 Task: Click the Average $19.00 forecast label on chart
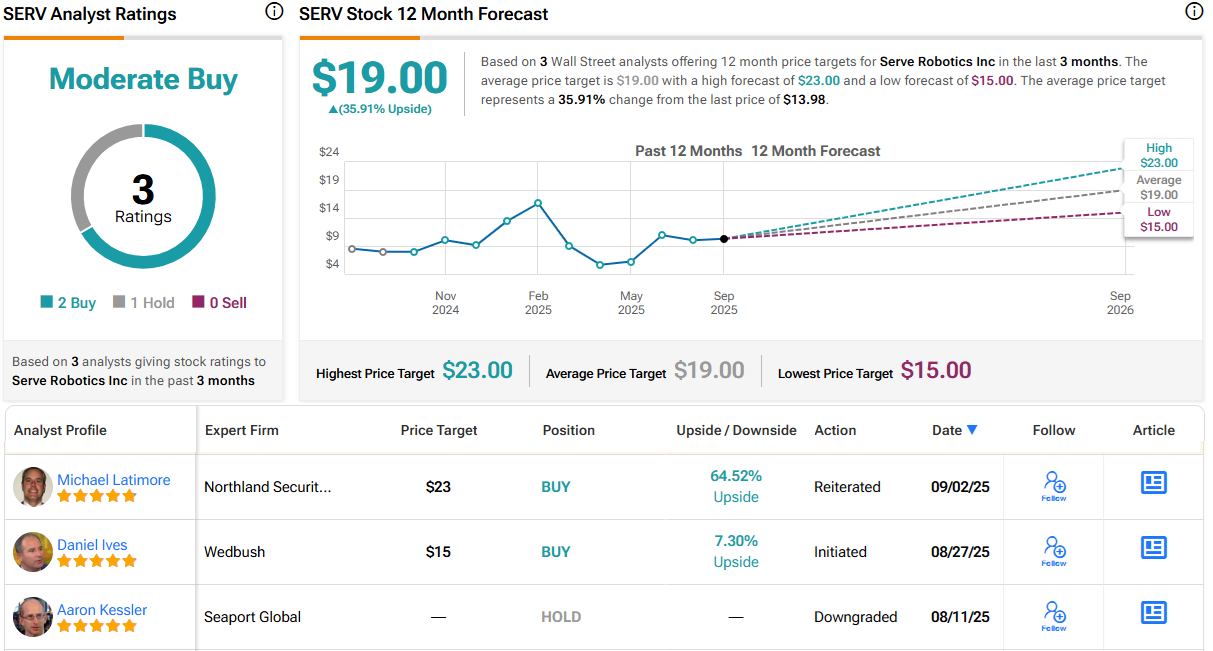pyautogui.click(x=1159, y=187)
